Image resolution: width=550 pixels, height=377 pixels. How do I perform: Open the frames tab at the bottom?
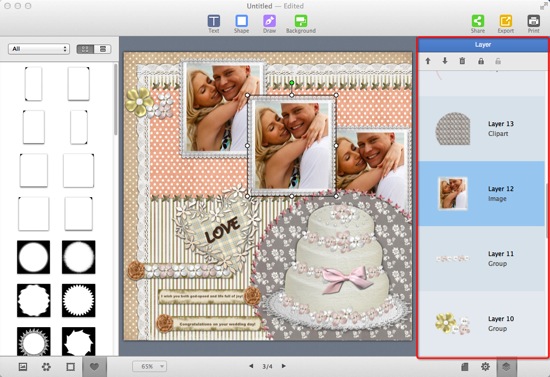(71, 367)
